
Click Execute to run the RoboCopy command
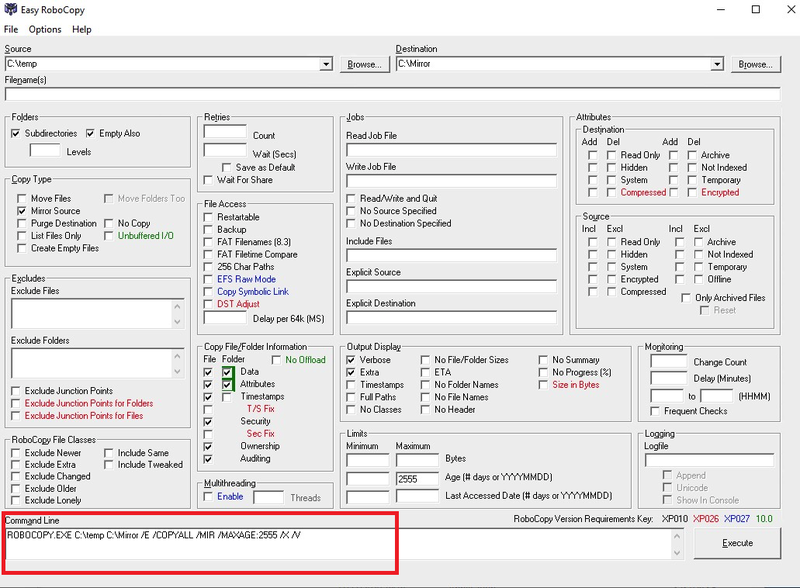click(x=738, y=543)
